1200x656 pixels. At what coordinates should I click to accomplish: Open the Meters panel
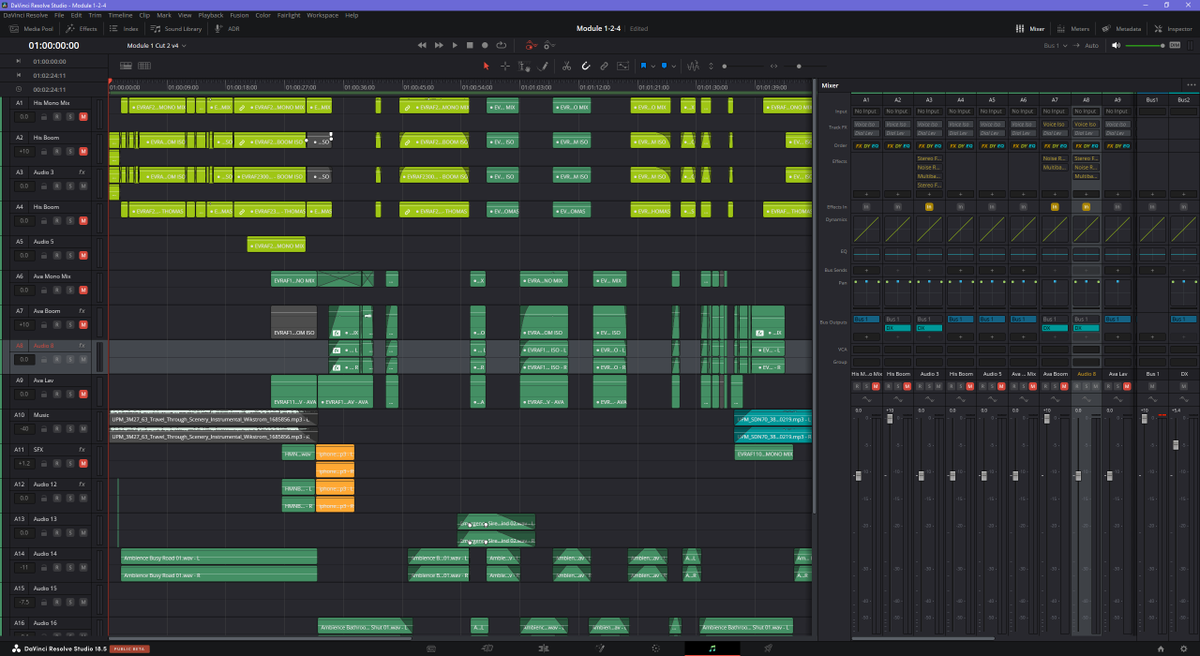pyautogui.click(x=1074, y=29)
